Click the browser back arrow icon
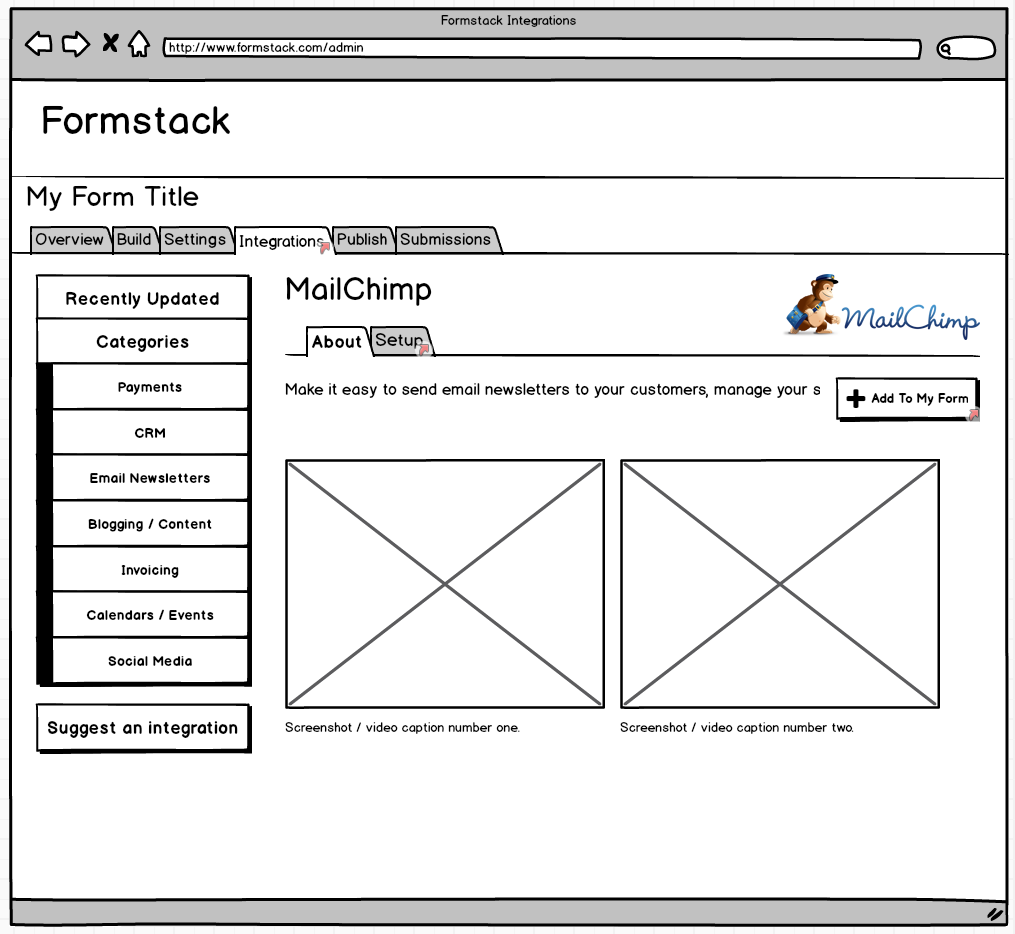The image size is (1015, 934). (39, 44)
